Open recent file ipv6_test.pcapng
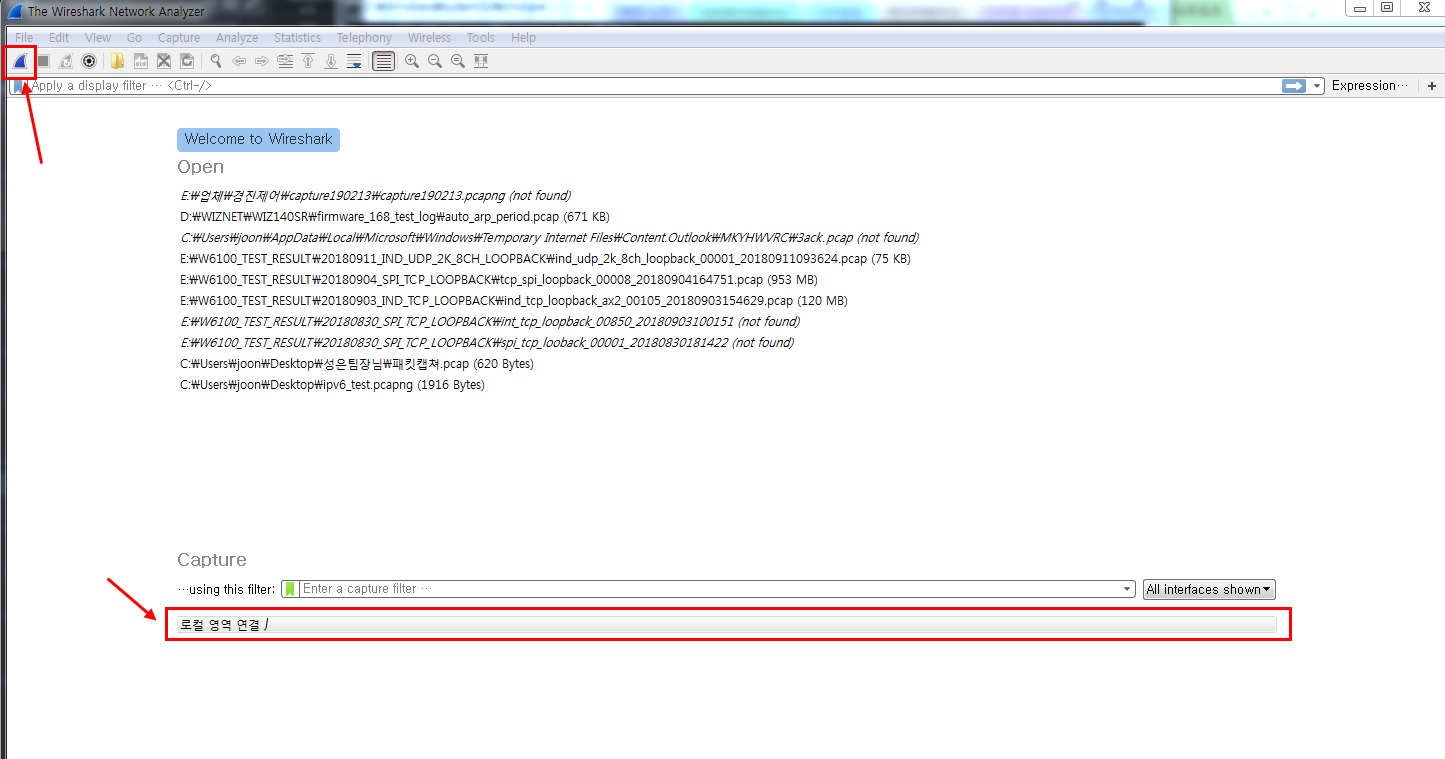This screenshot has height=759, width=1445. coord(332,385)
